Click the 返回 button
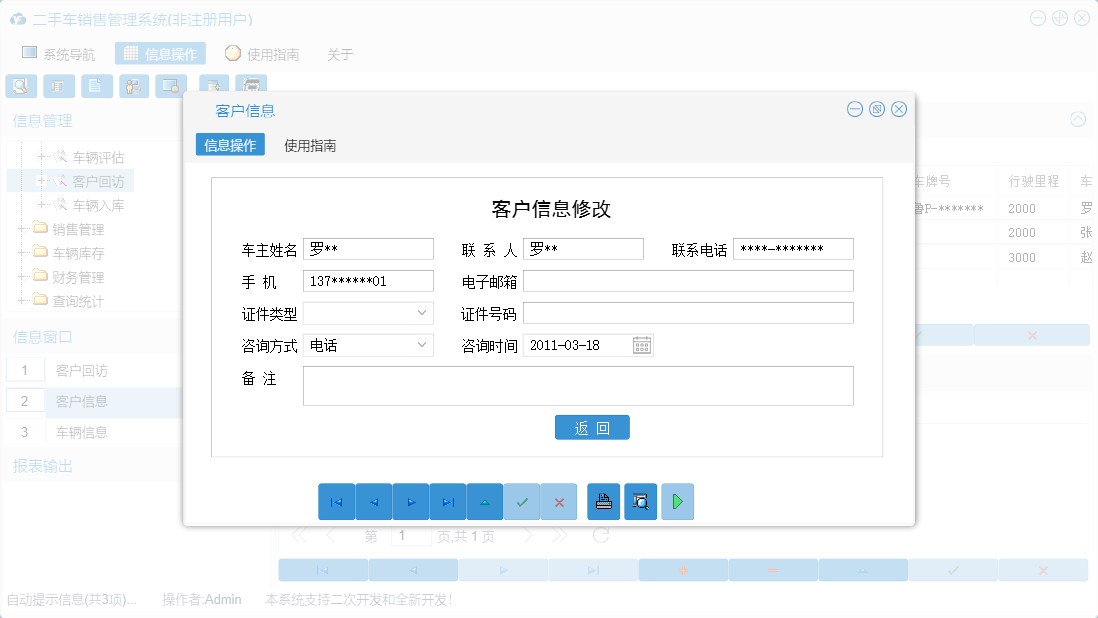 click(x=592, y=427)
